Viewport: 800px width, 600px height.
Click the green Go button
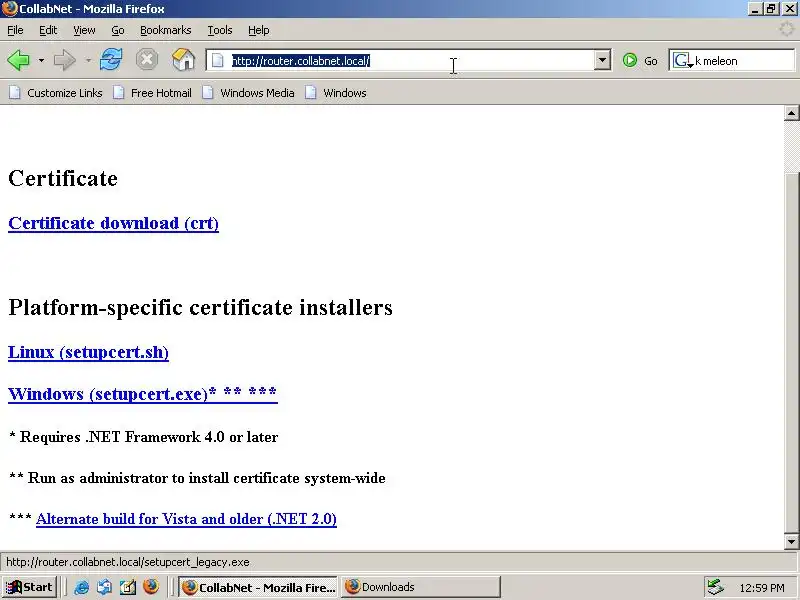tap(640, 61)
